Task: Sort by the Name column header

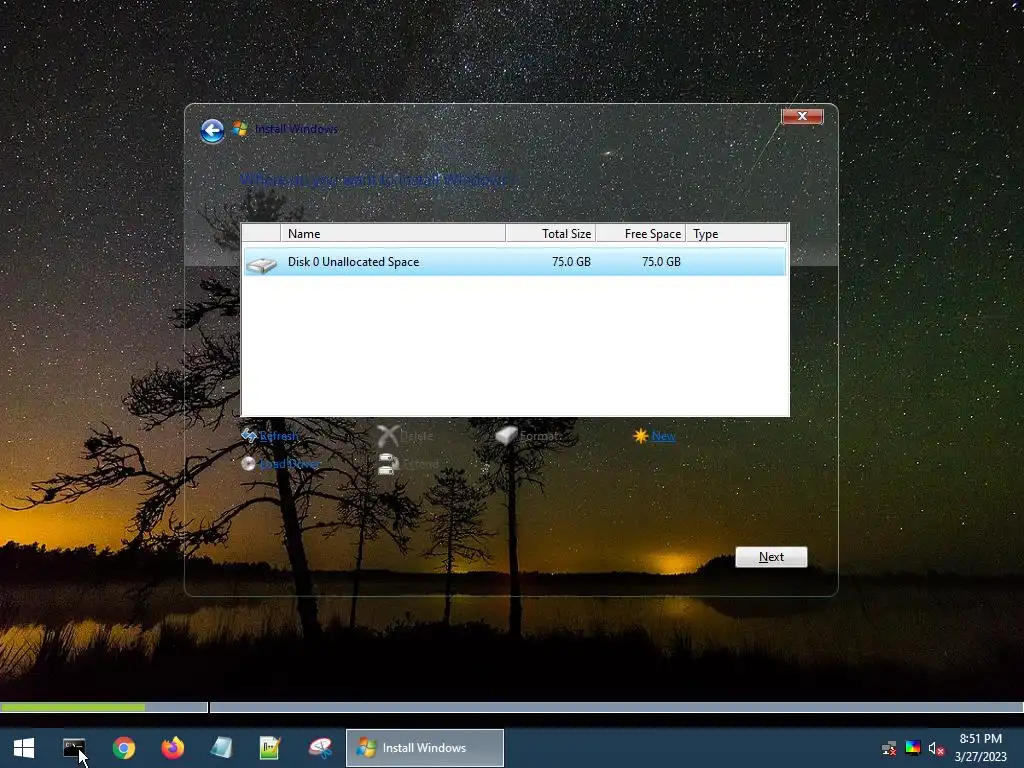Action: pyautogui.click(x=392, y=233)
